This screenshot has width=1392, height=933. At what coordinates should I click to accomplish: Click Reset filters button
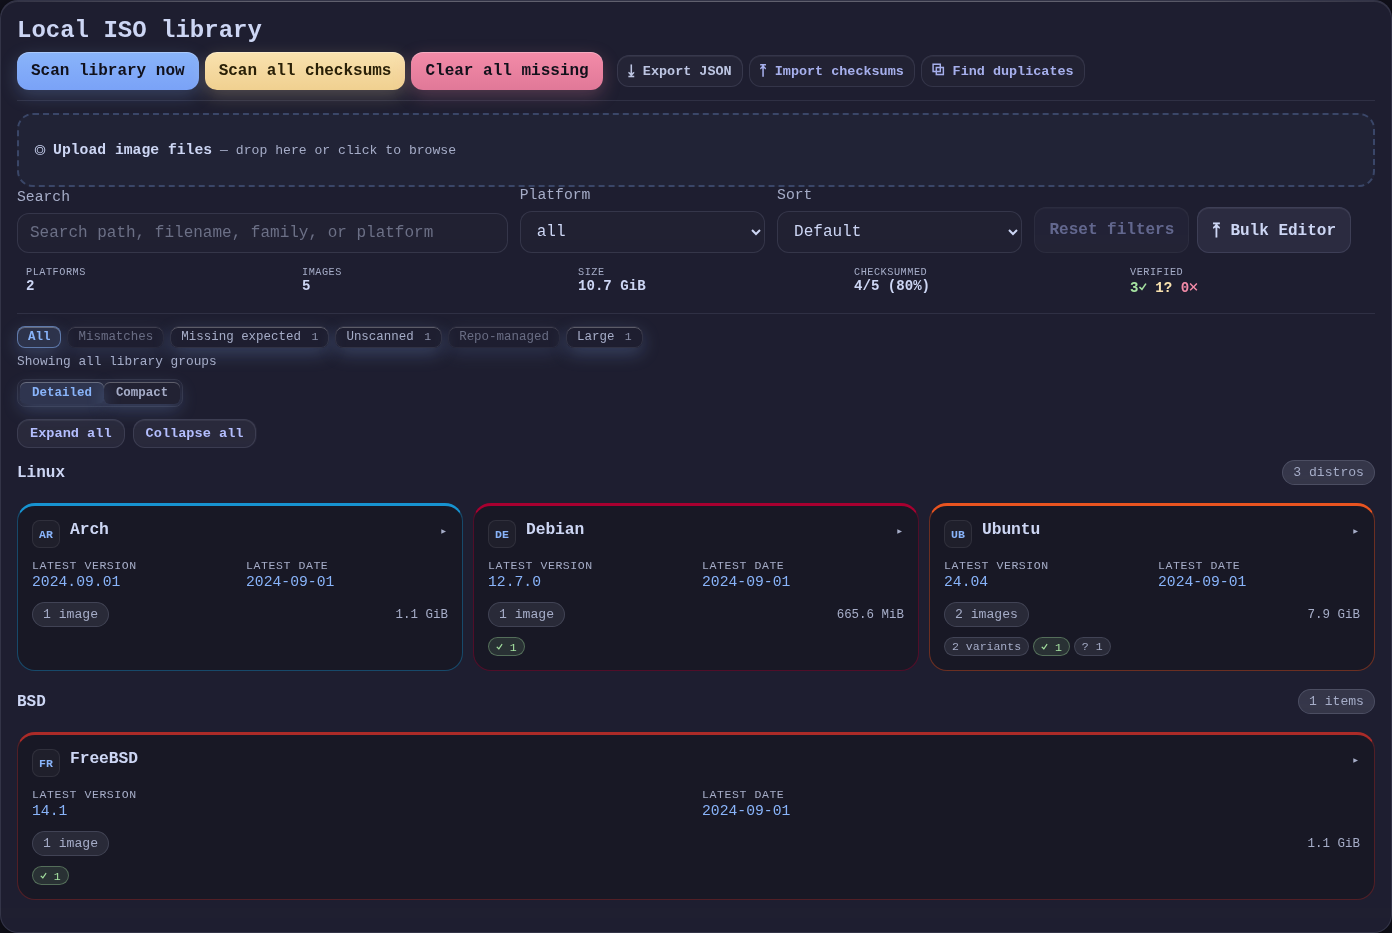tap(1111, 230)
